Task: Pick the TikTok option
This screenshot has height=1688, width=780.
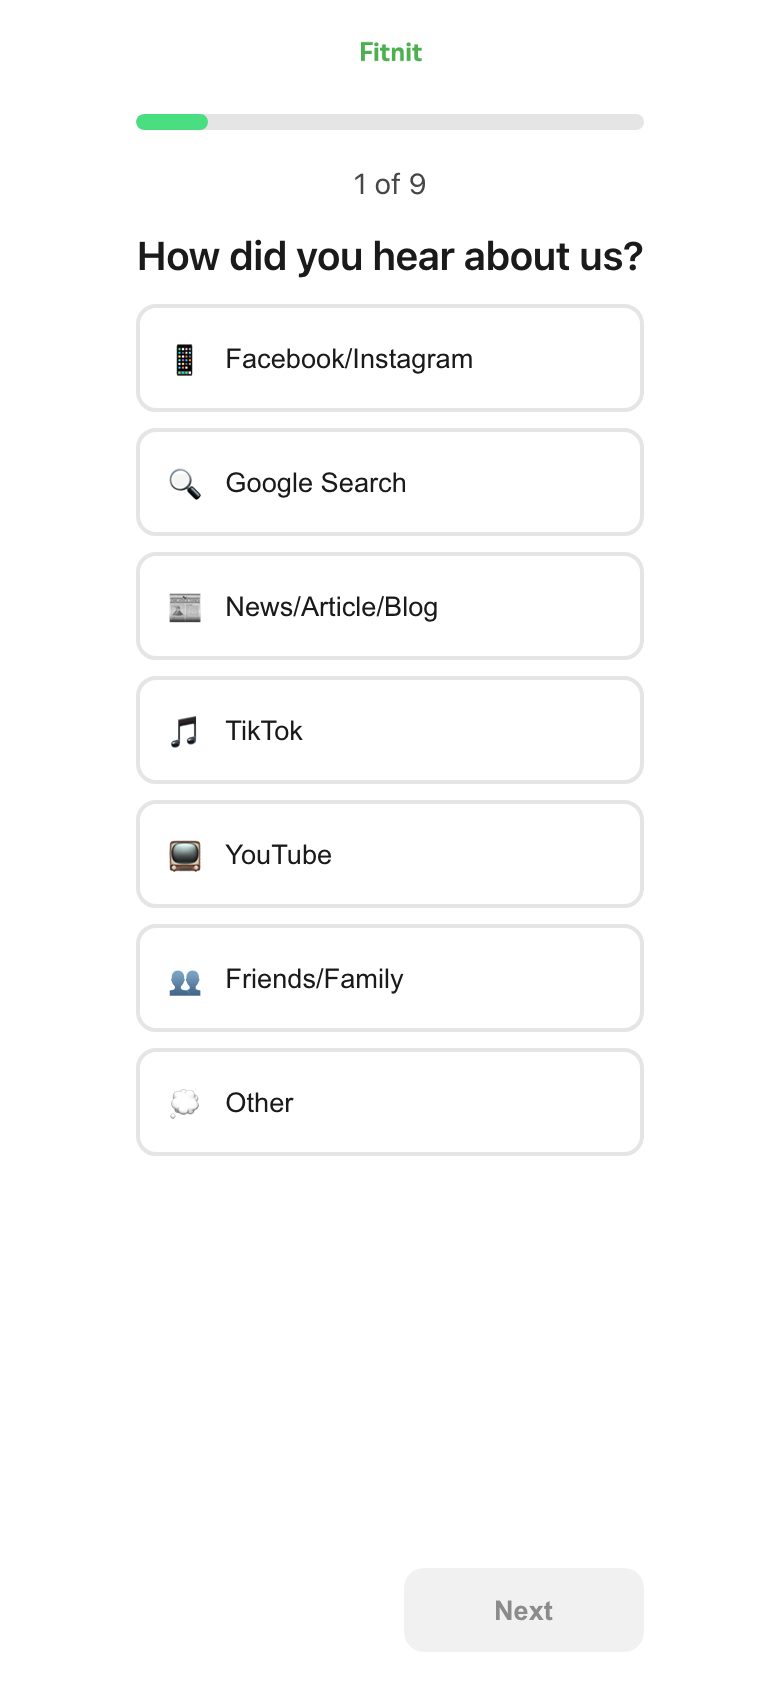Action: pyautogui.click(x=390, y=730)
